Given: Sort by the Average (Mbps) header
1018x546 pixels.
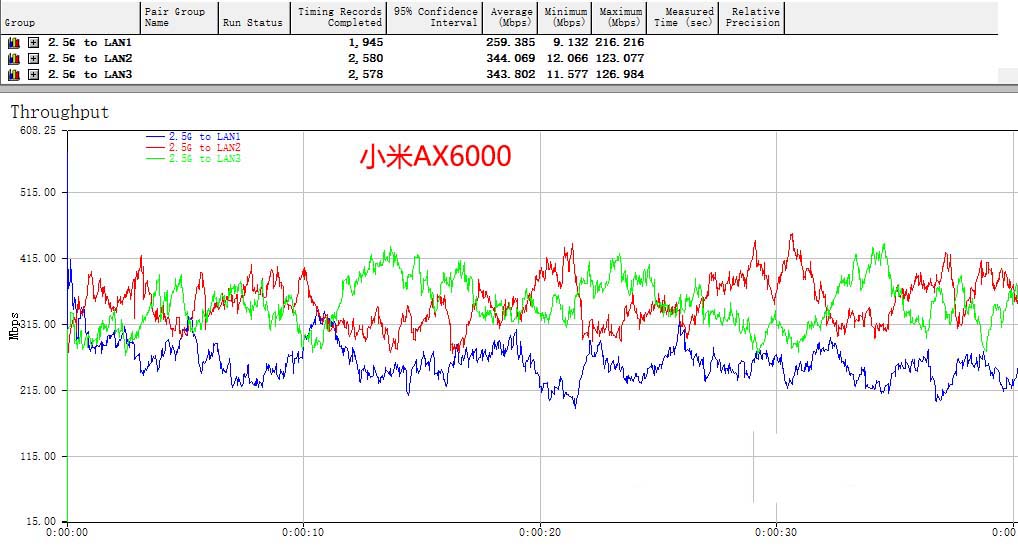Looking at the screenshot, I should [x=510, y=18].
